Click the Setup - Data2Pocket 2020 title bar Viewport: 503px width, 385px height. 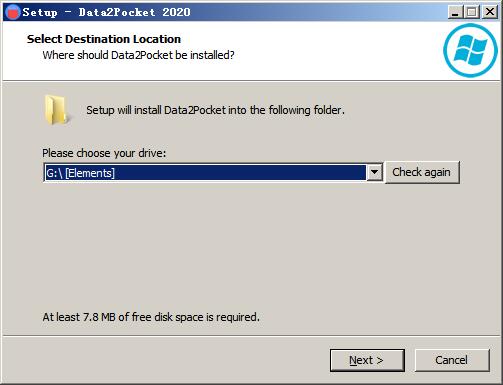pyautogui.click(x=233, y=12)
